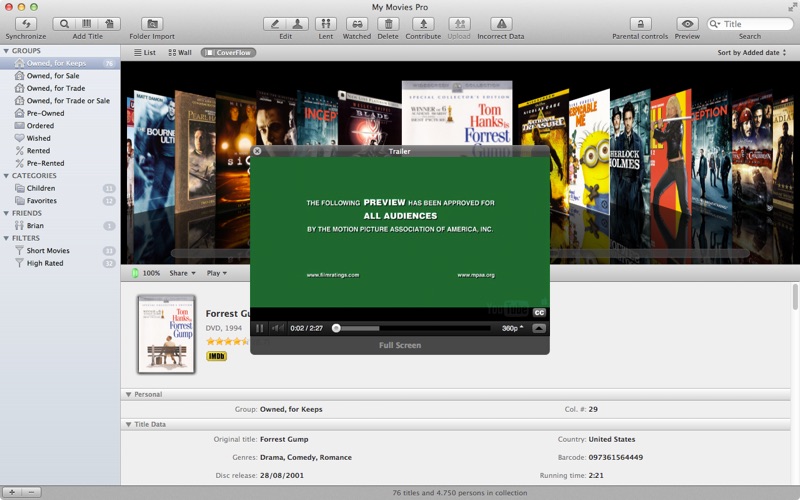Click the remove group minus button
Image resolution: width=800 pixels, height=500 pixels.
pos(31,492)
